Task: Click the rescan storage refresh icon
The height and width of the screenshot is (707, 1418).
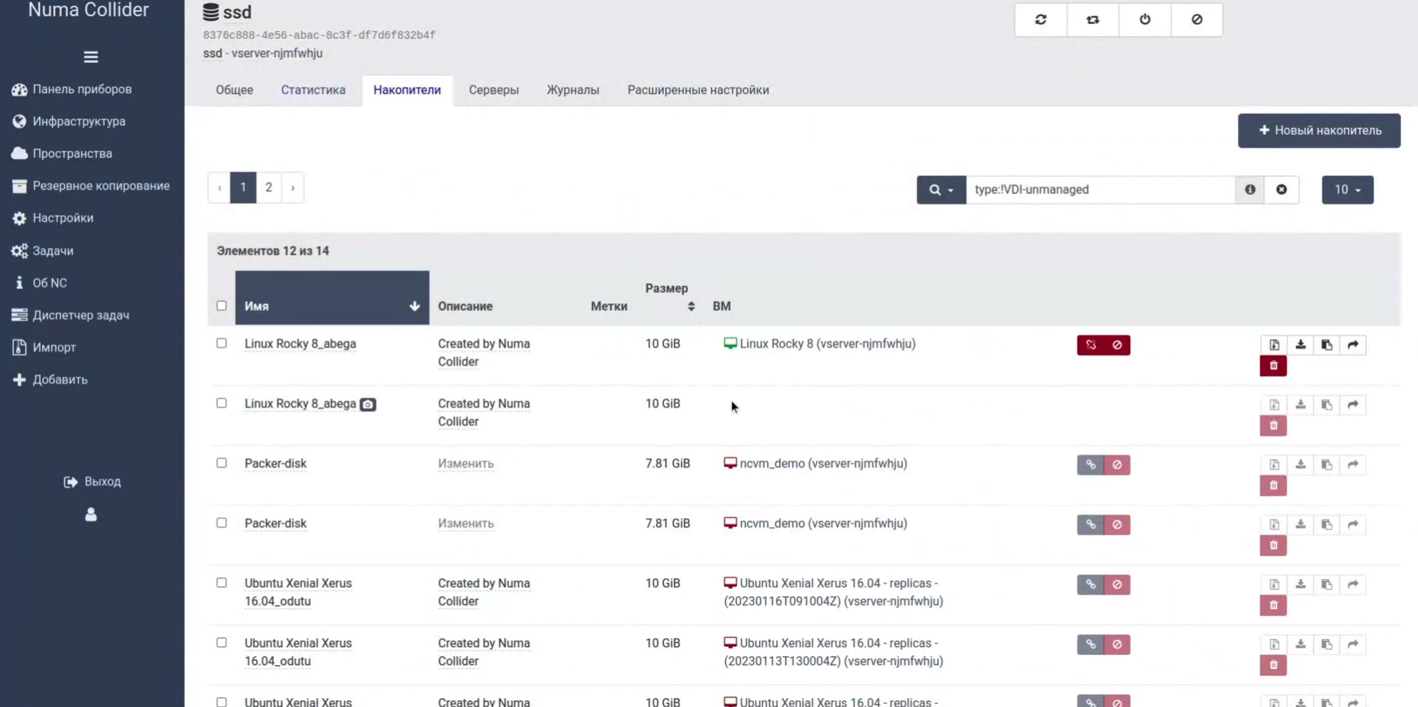Action: tap(1041, 20)
